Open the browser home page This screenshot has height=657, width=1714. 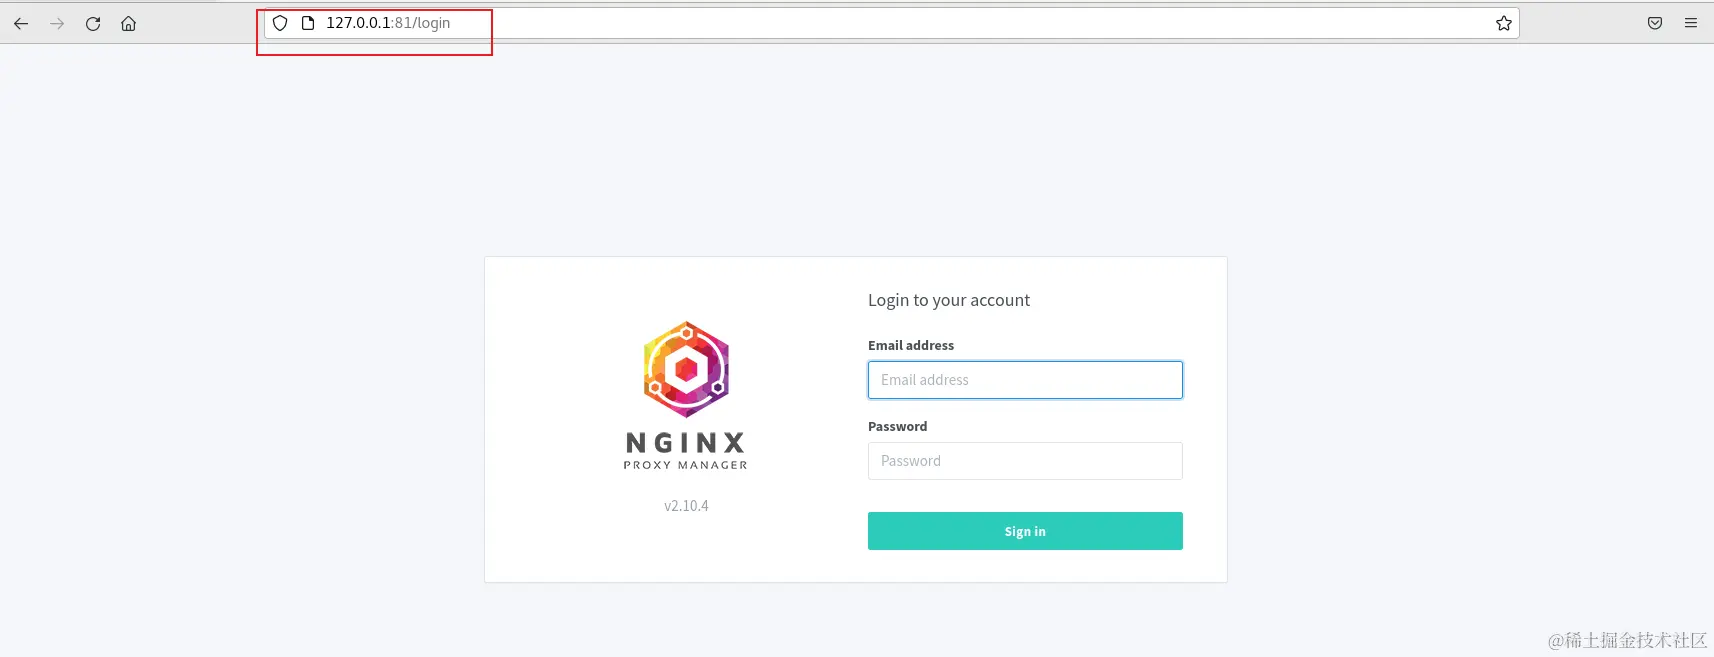coord(129,23)
